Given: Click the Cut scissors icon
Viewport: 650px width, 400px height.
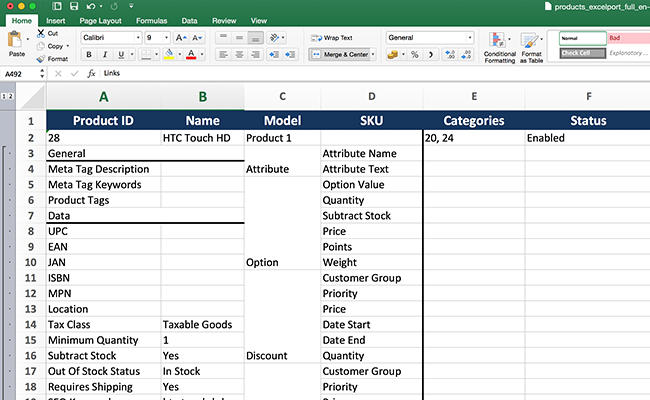Looking at the screenshot, I should [x=41, y=33].
